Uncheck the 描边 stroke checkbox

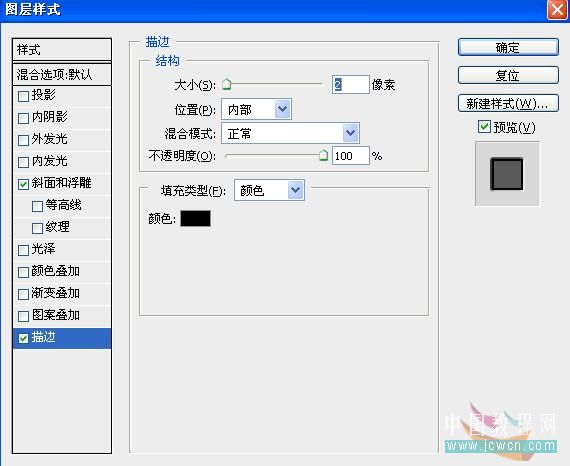coord(24,338)
